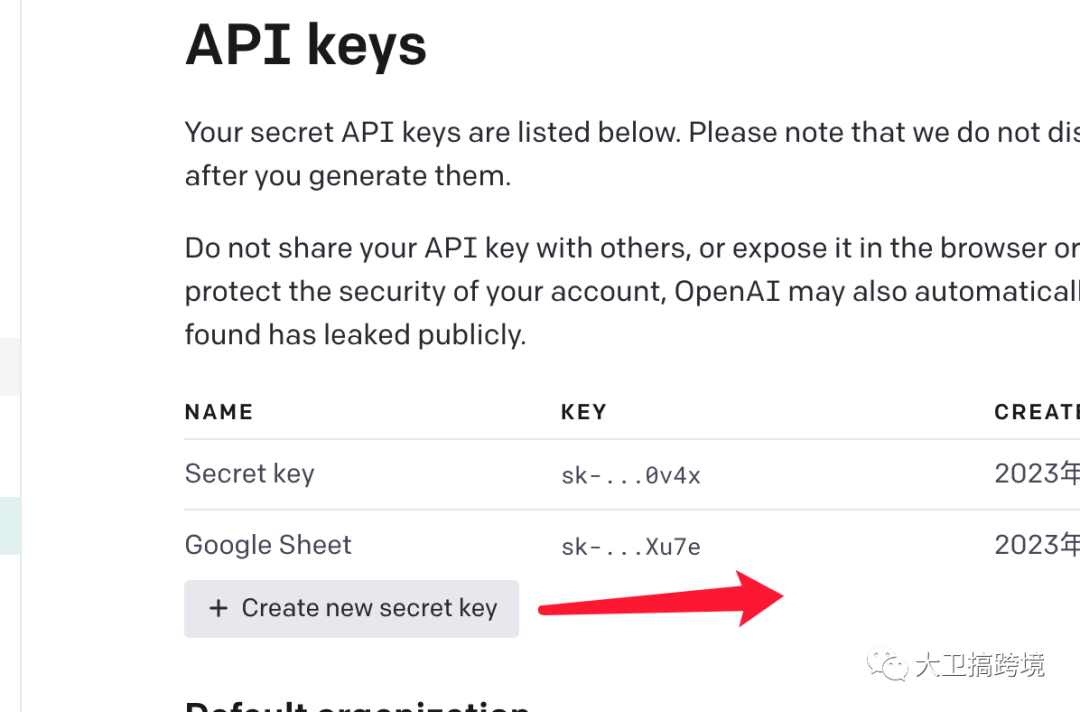Click the WeChat logo watermark icon
Viewport: 1080px width, 712px height.
point(888,664)
